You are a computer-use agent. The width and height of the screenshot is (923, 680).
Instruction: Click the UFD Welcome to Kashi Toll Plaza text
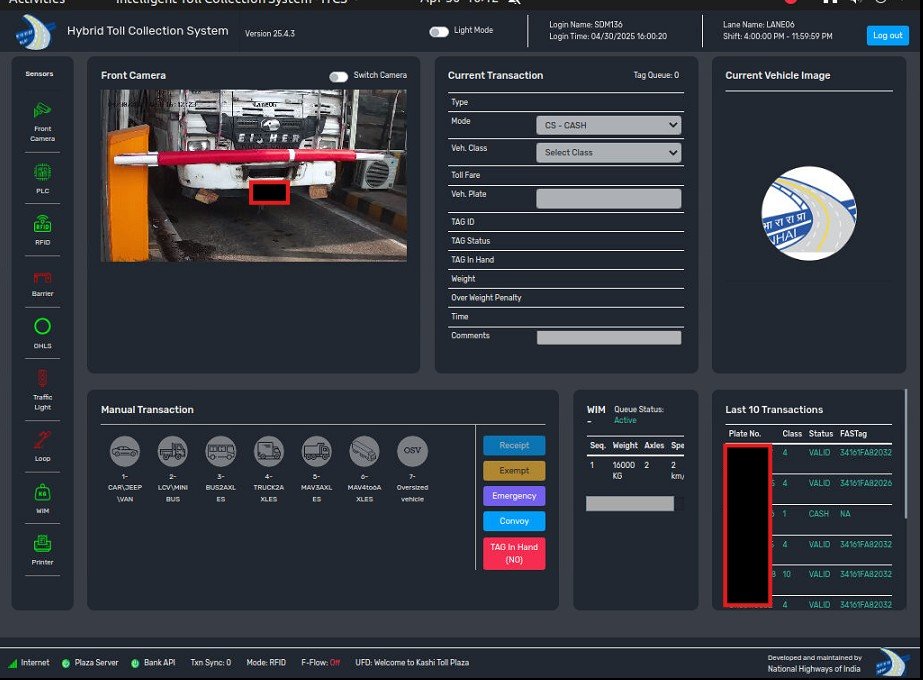(x=412, y=663)
